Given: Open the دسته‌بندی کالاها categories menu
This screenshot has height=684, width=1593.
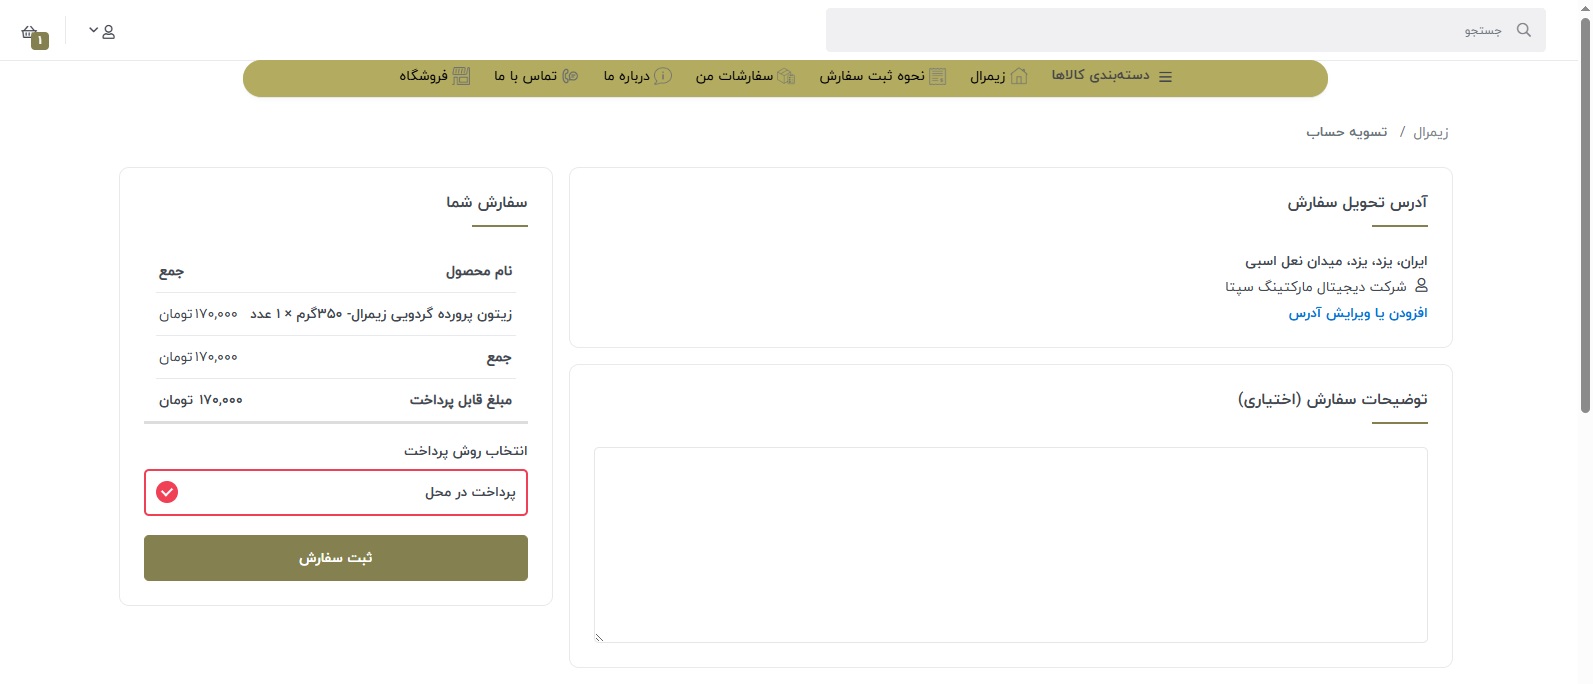Looking at the screenshot, I should [x=1100, y=76].
